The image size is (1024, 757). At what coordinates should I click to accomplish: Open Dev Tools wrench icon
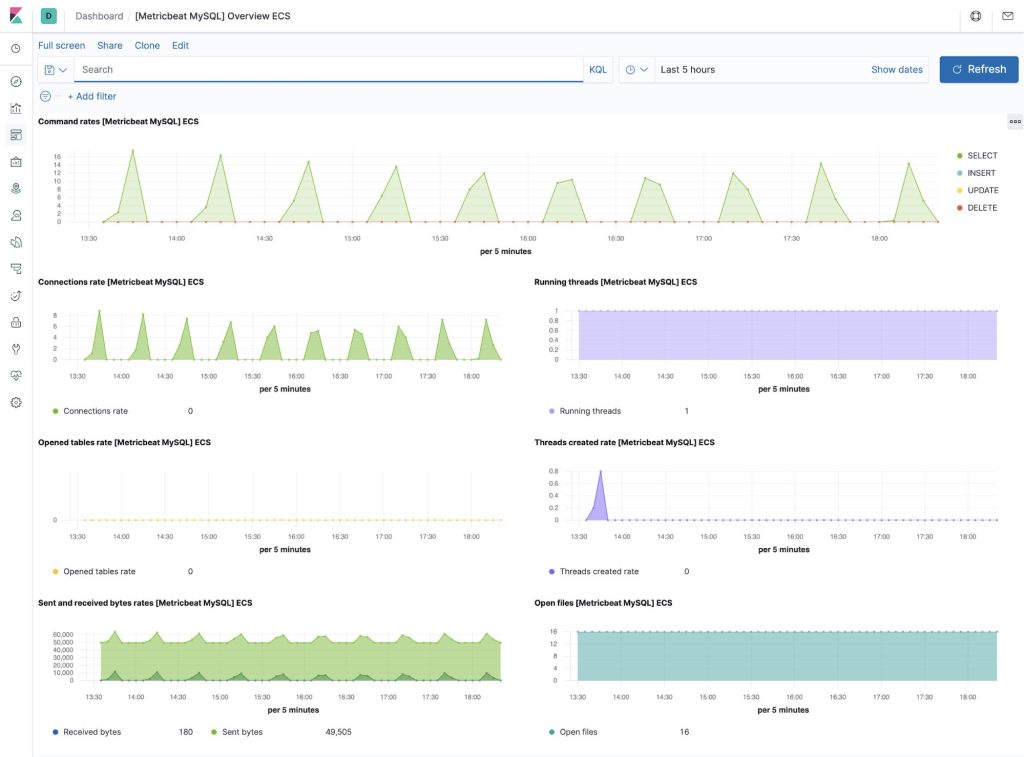[x=16, y=349]
